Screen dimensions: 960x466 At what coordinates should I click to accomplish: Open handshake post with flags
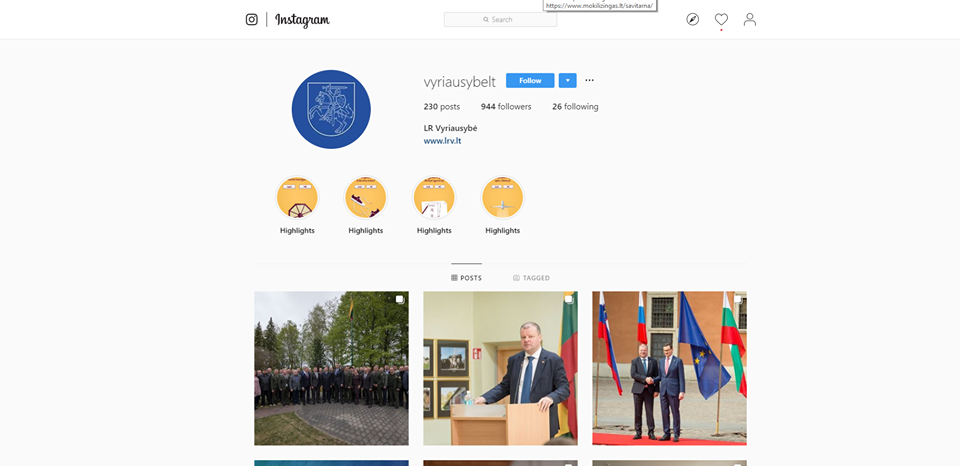[669, 368]
